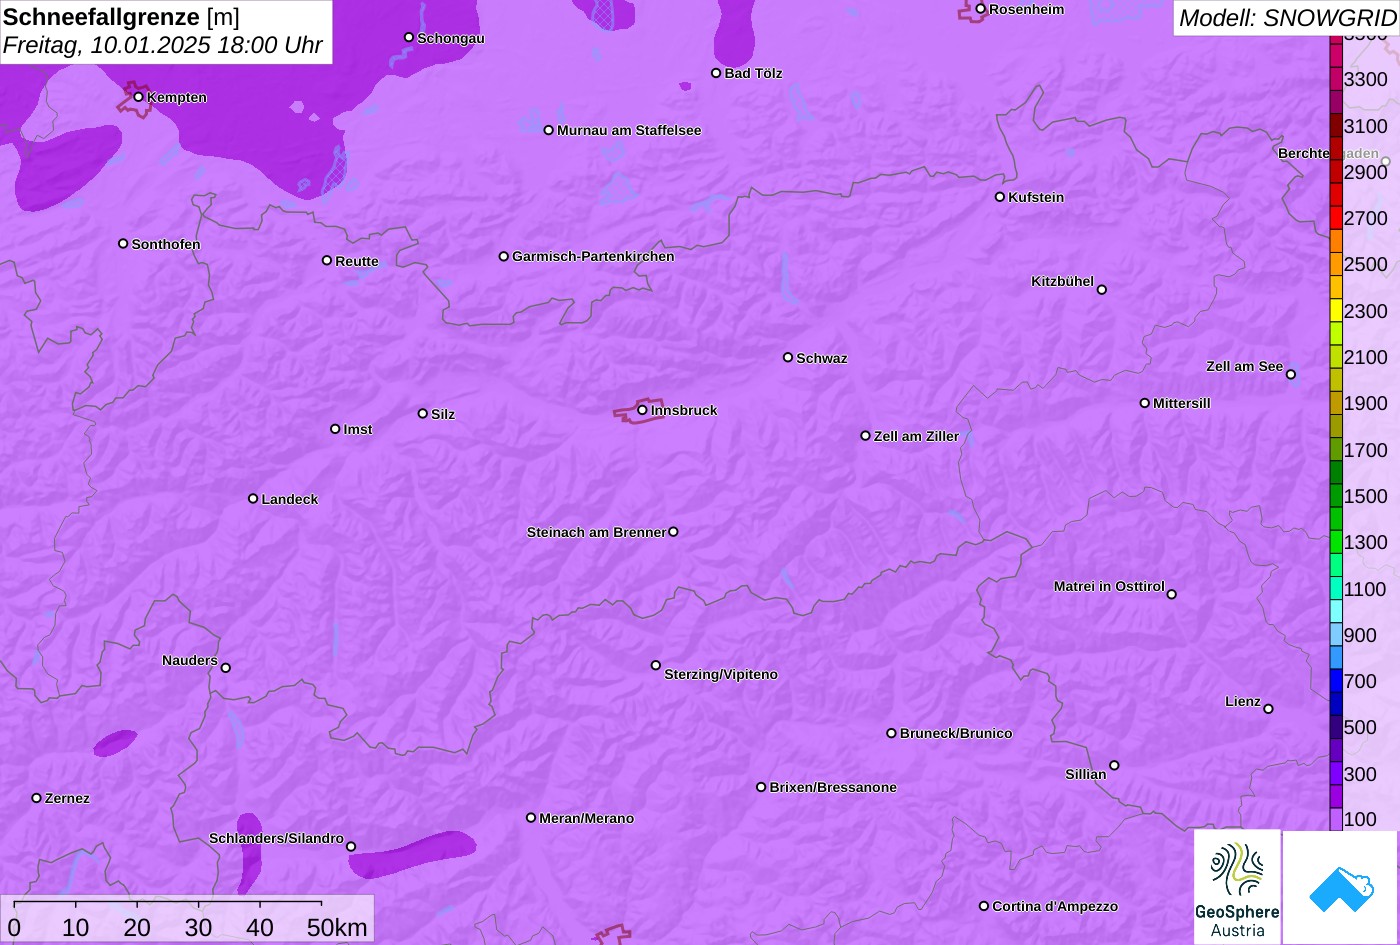Image resolution: width=1400 pixels, height=945 pixels.
Task: Click the Zell am See marker
Action: pyautogui.click(x=1291, y=375)
